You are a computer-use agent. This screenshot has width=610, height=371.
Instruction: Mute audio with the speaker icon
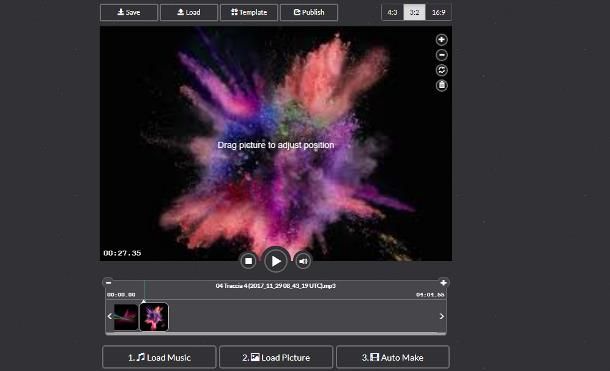pos(303,261)
